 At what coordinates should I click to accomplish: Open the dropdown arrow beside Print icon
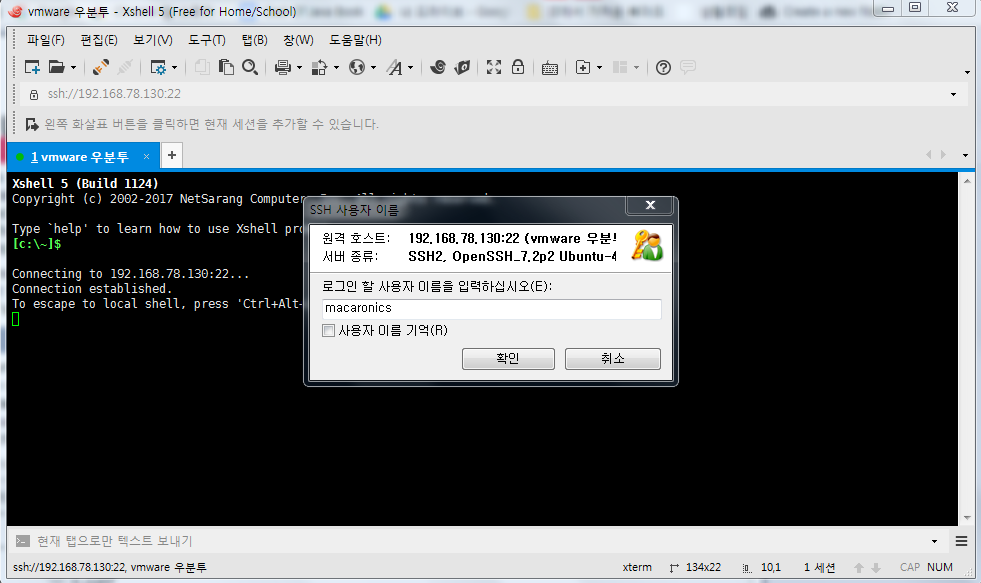tap(300, 68)
